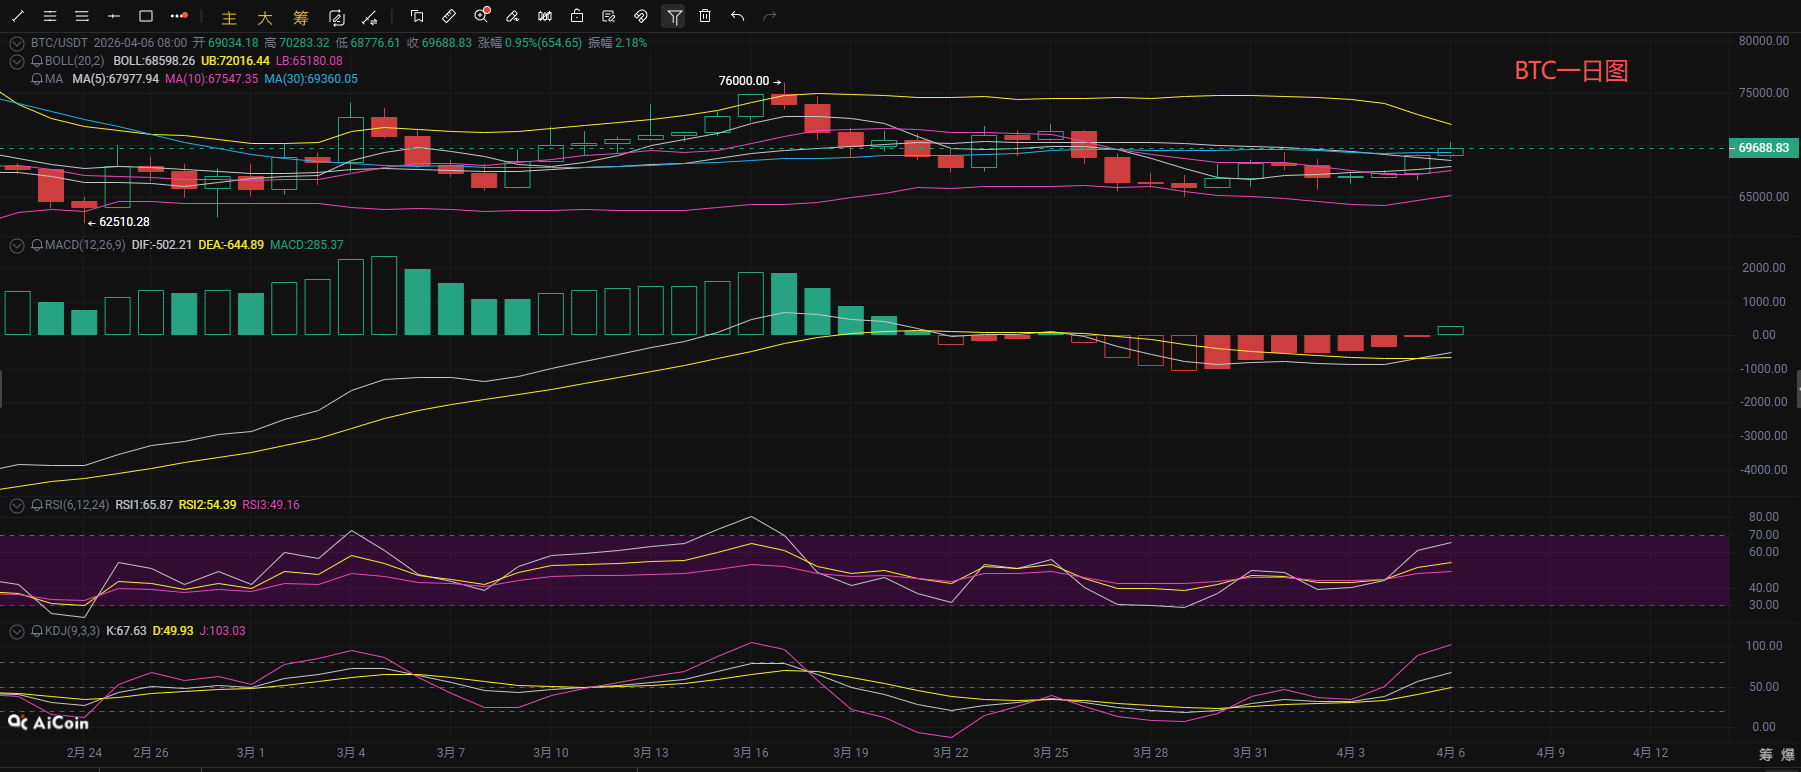This screenshot has height=772, width=1801.
Task: Collapse the BTC/USDT main chart header chevron
Action: pyautogui.click(x=17, y=43)
